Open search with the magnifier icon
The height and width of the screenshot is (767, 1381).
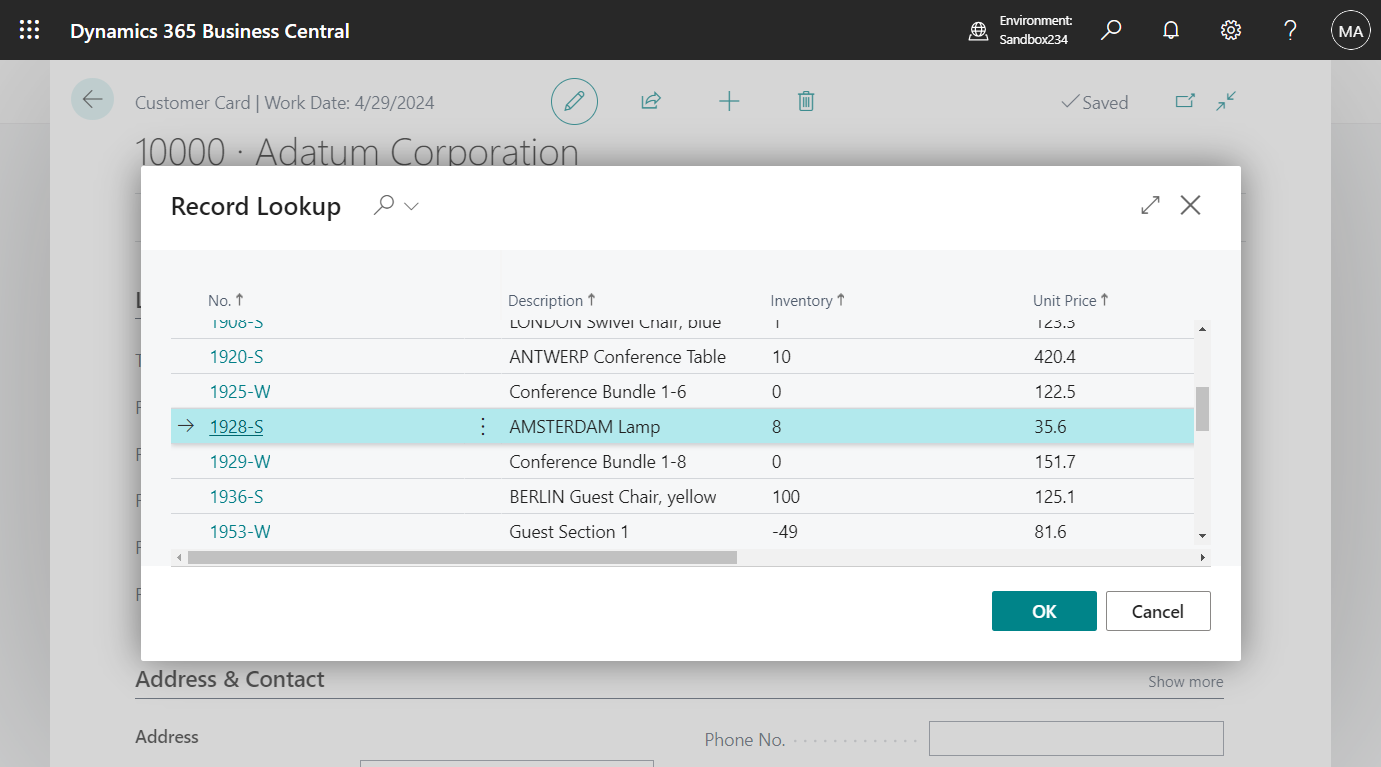click(x=1111, y=30)
